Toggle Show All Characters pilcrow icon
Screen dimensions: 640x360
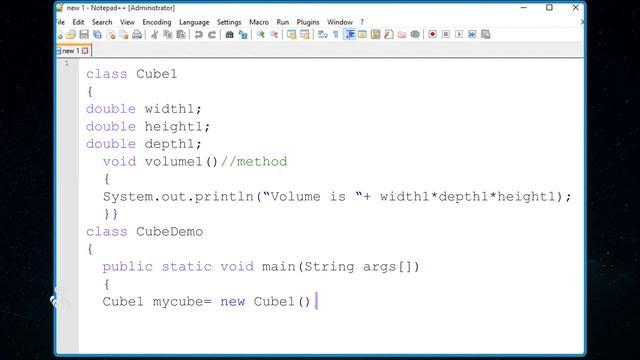point(336,35)
